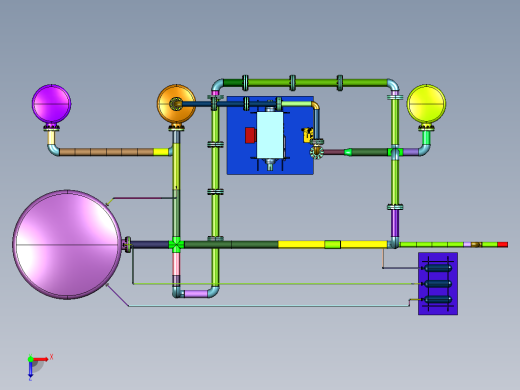Select the purple vertical segment on right riser
Viewport: 520px width, 390px height.
coord(395,223)
